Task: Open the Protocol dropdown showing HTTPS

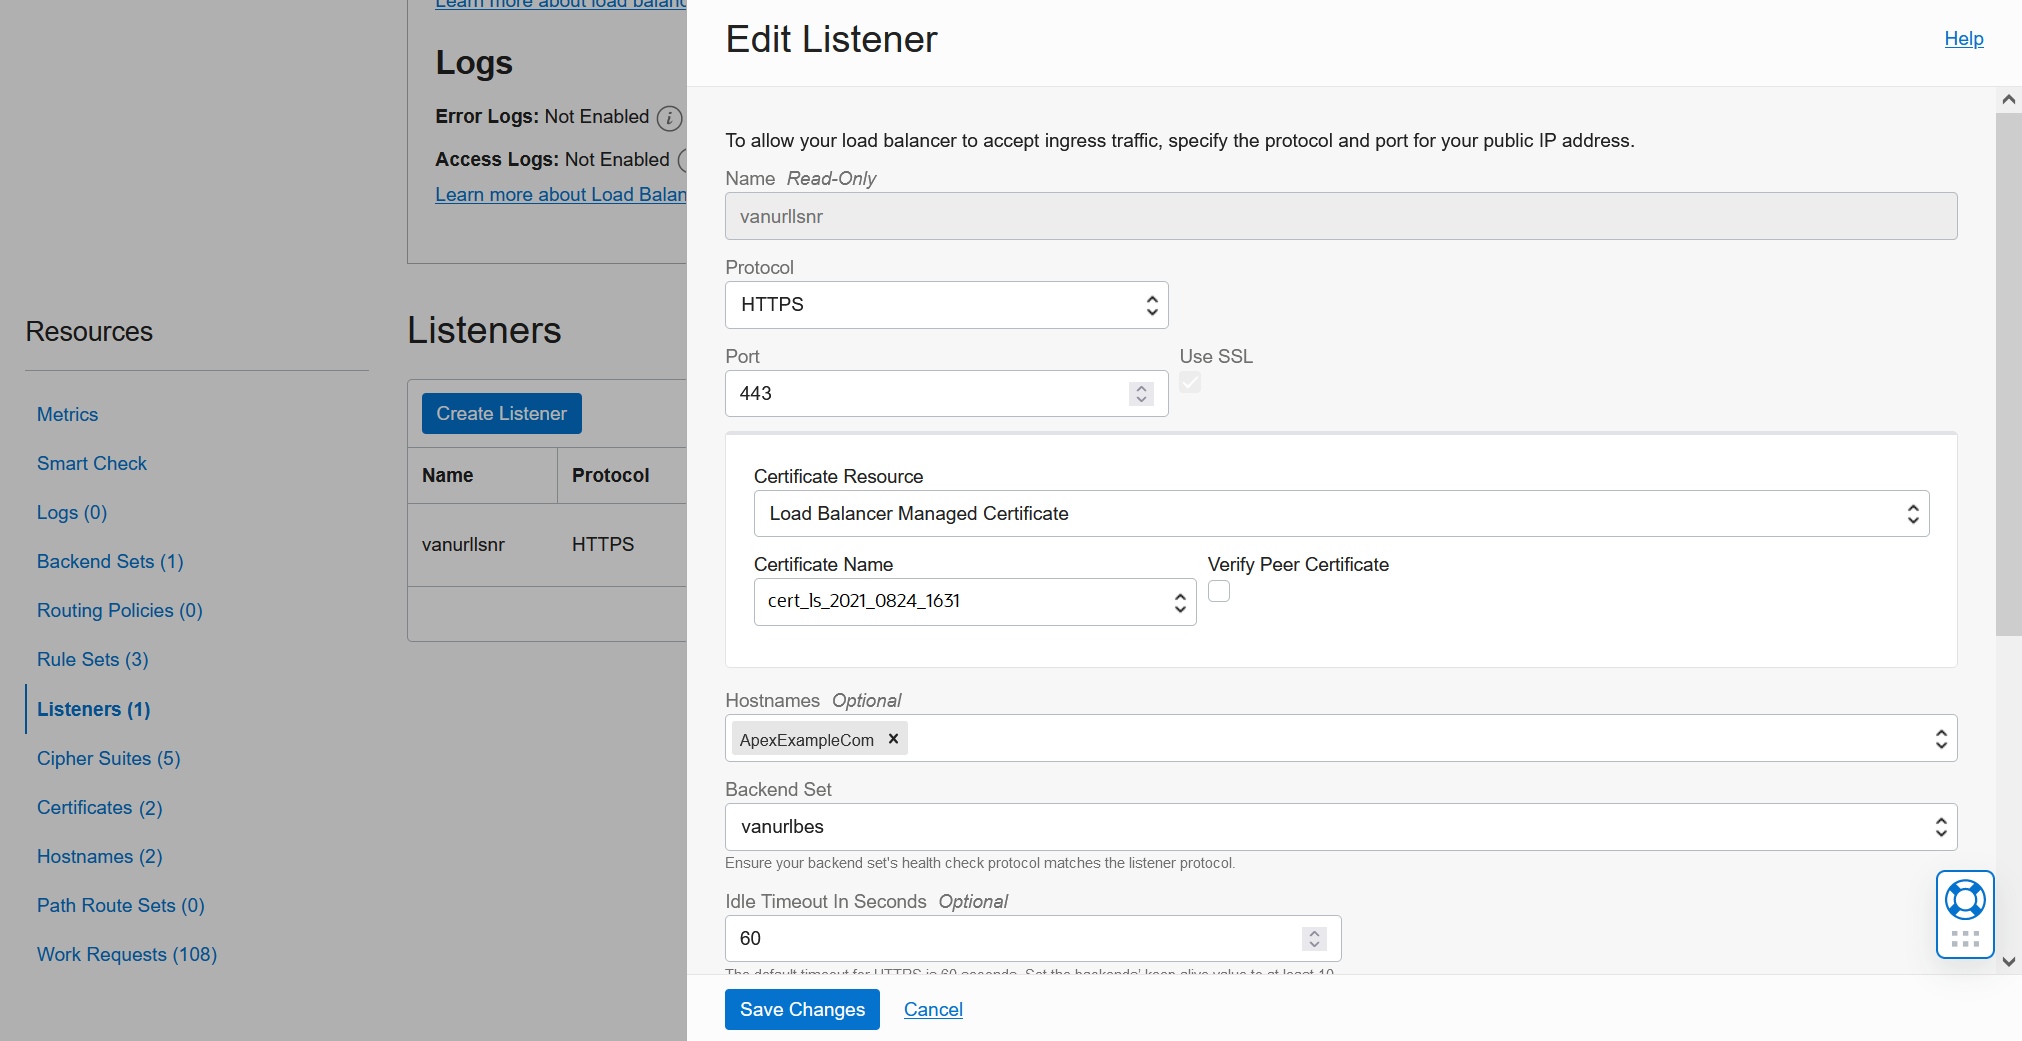Action: [x=946, y=305]
